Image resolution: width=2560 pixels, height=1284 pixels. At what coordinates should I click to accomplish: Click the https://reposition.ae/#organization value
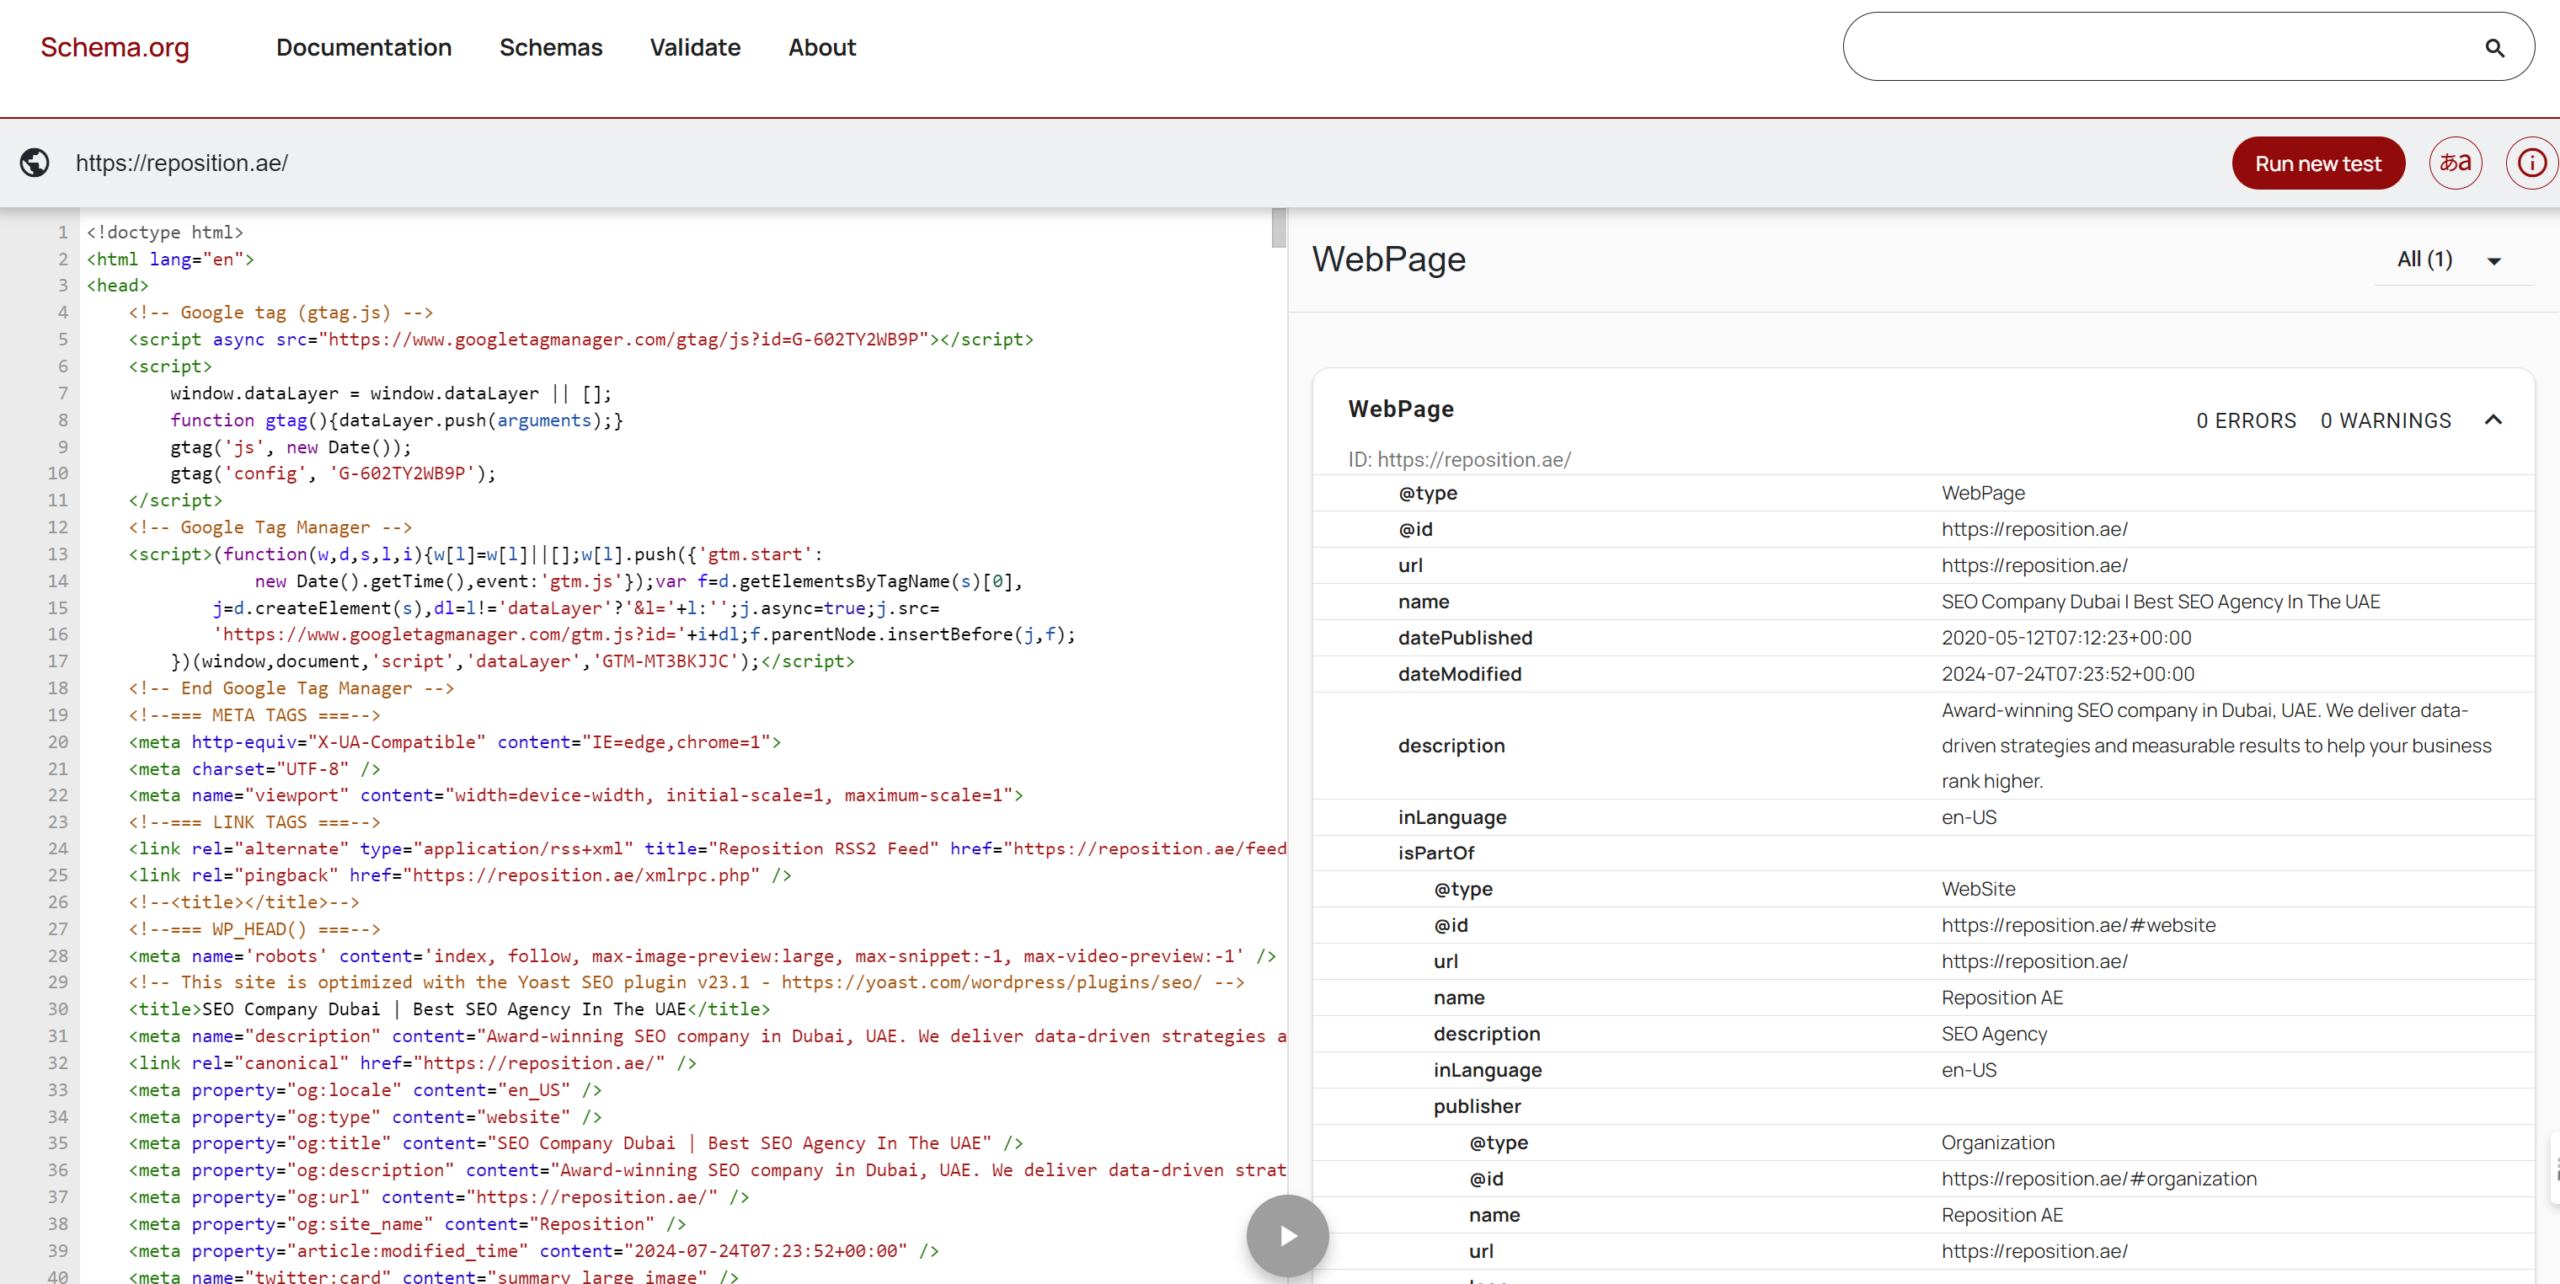point(2099,1178)
